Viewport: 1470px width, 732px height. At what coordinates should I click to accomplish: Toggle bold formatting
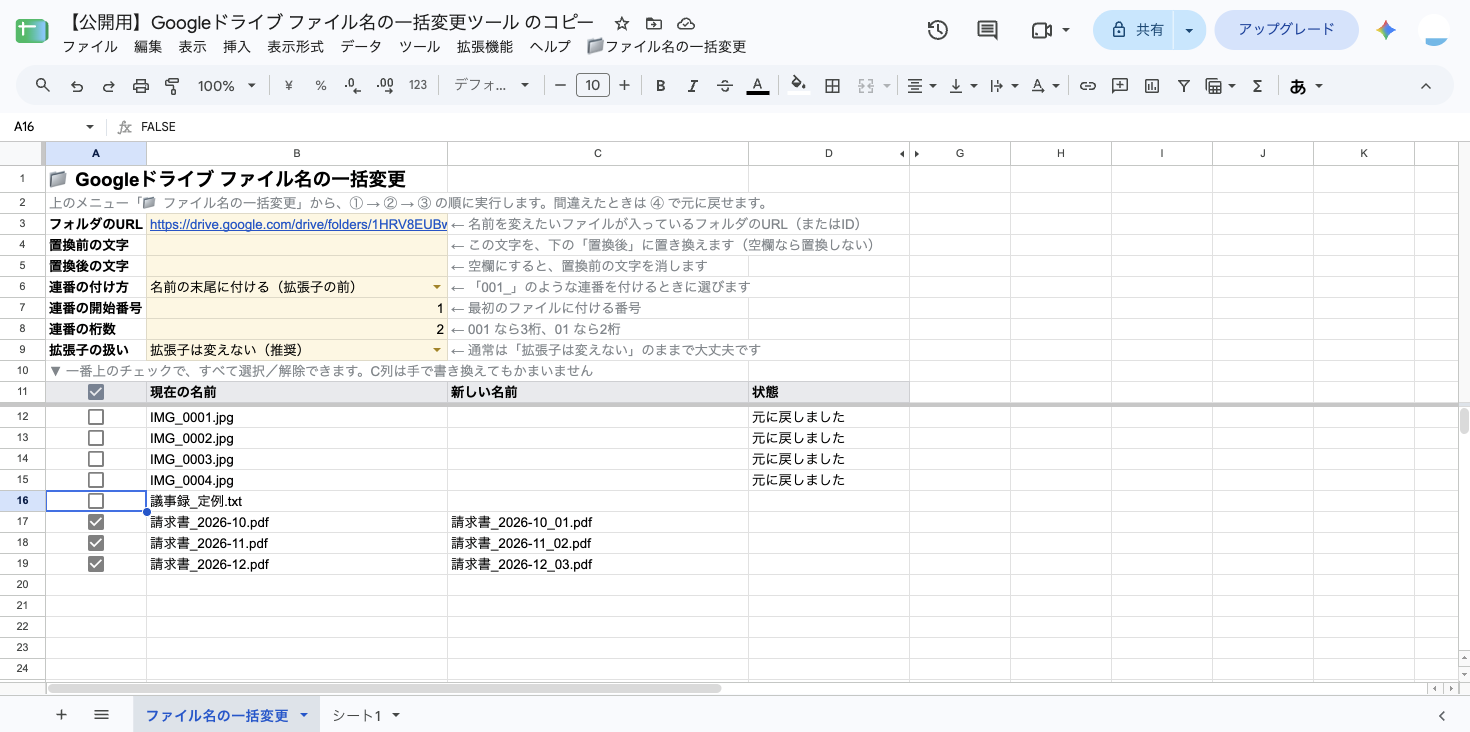coord(660,86)
